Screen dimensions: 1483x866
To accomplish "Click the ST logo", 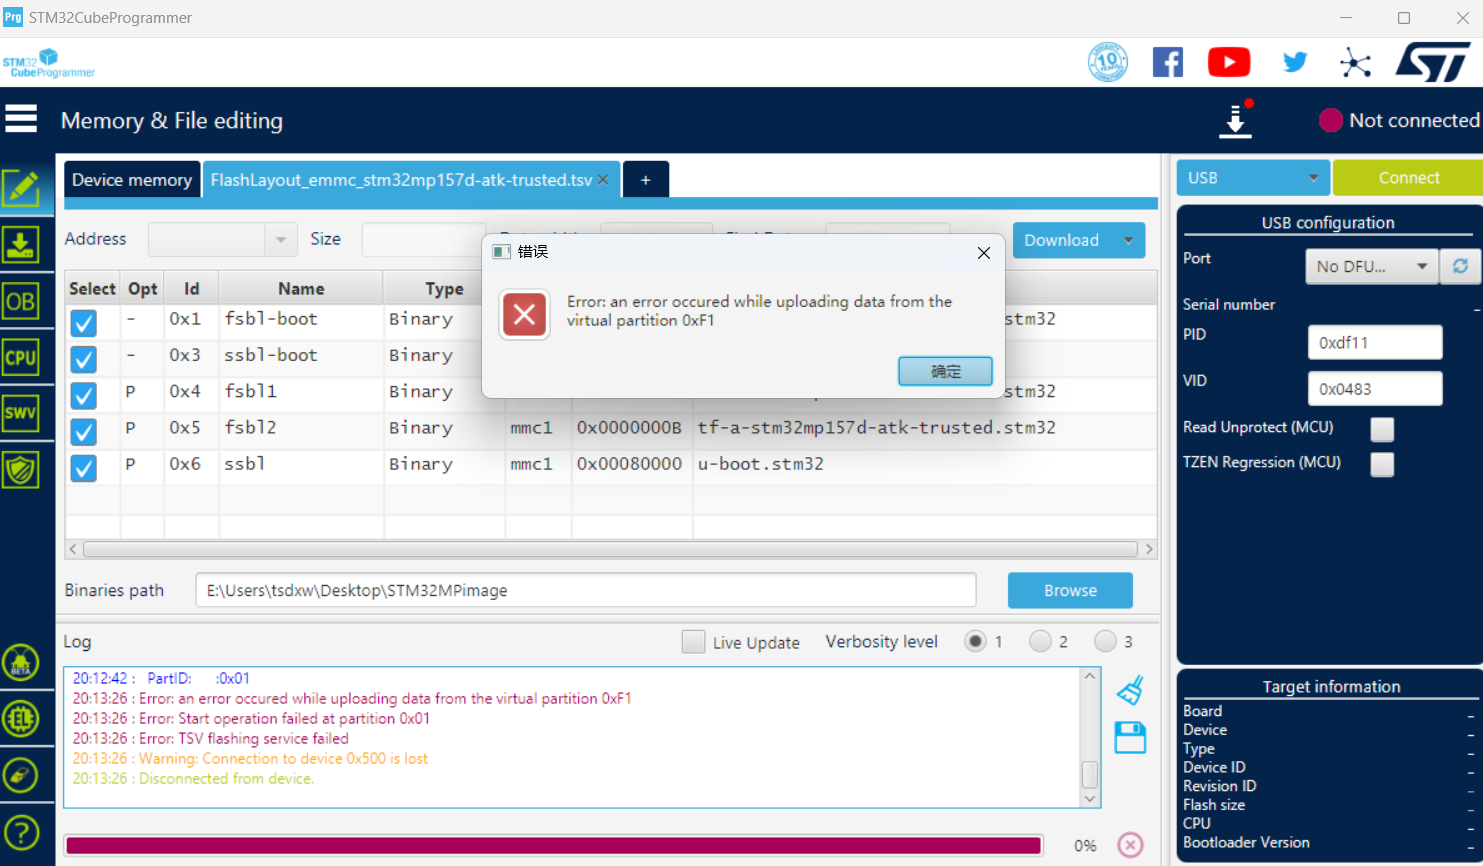I will [1433, 62].
